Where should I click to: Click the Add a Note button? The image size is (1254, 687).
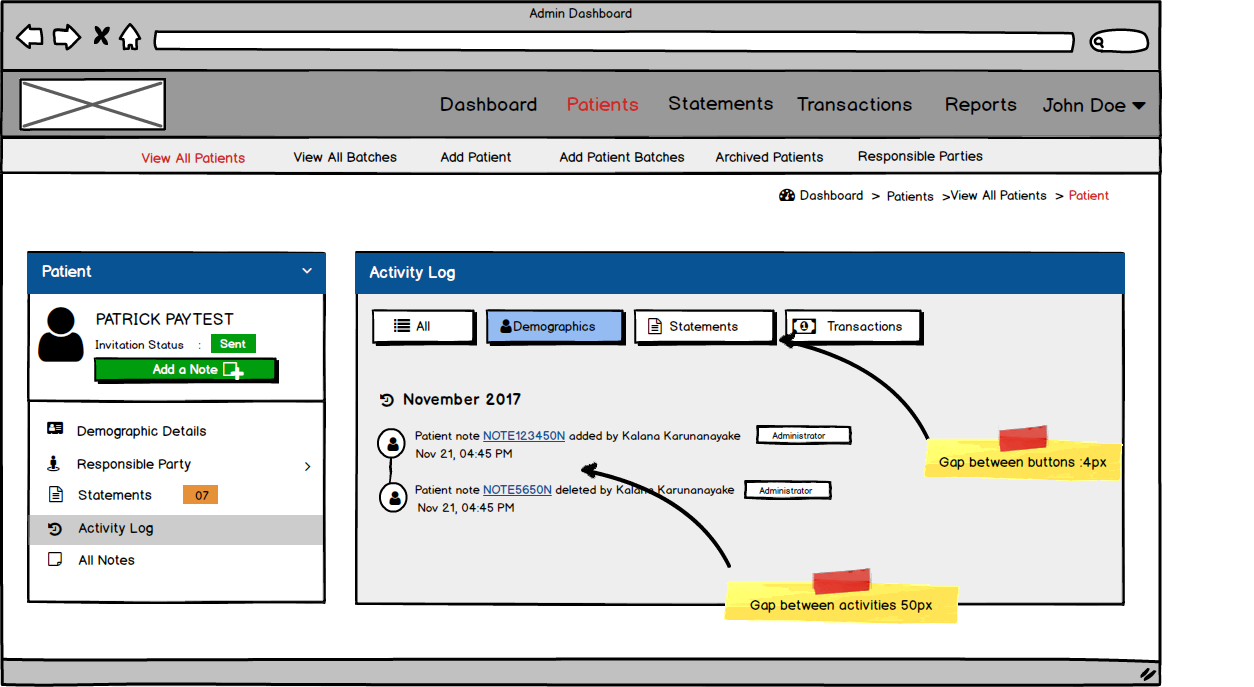[185, 370]
